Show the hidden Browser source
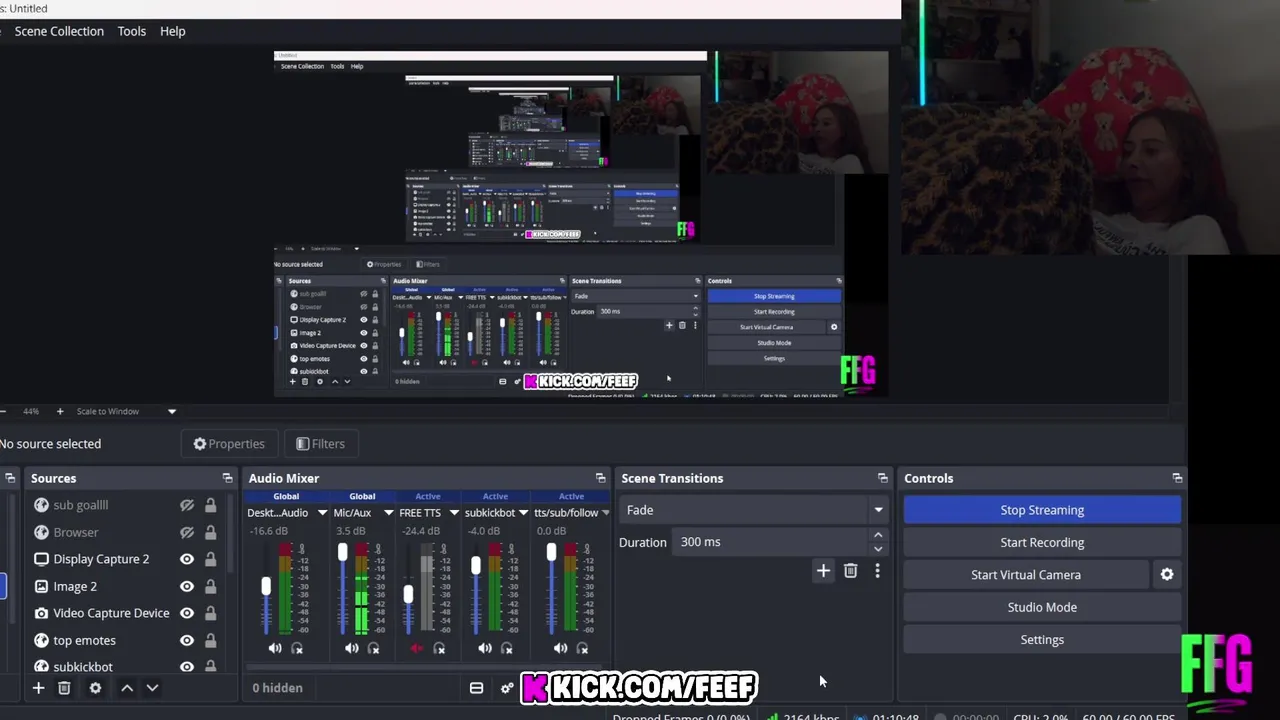The image size is (1280, 720). click(187, 532)
